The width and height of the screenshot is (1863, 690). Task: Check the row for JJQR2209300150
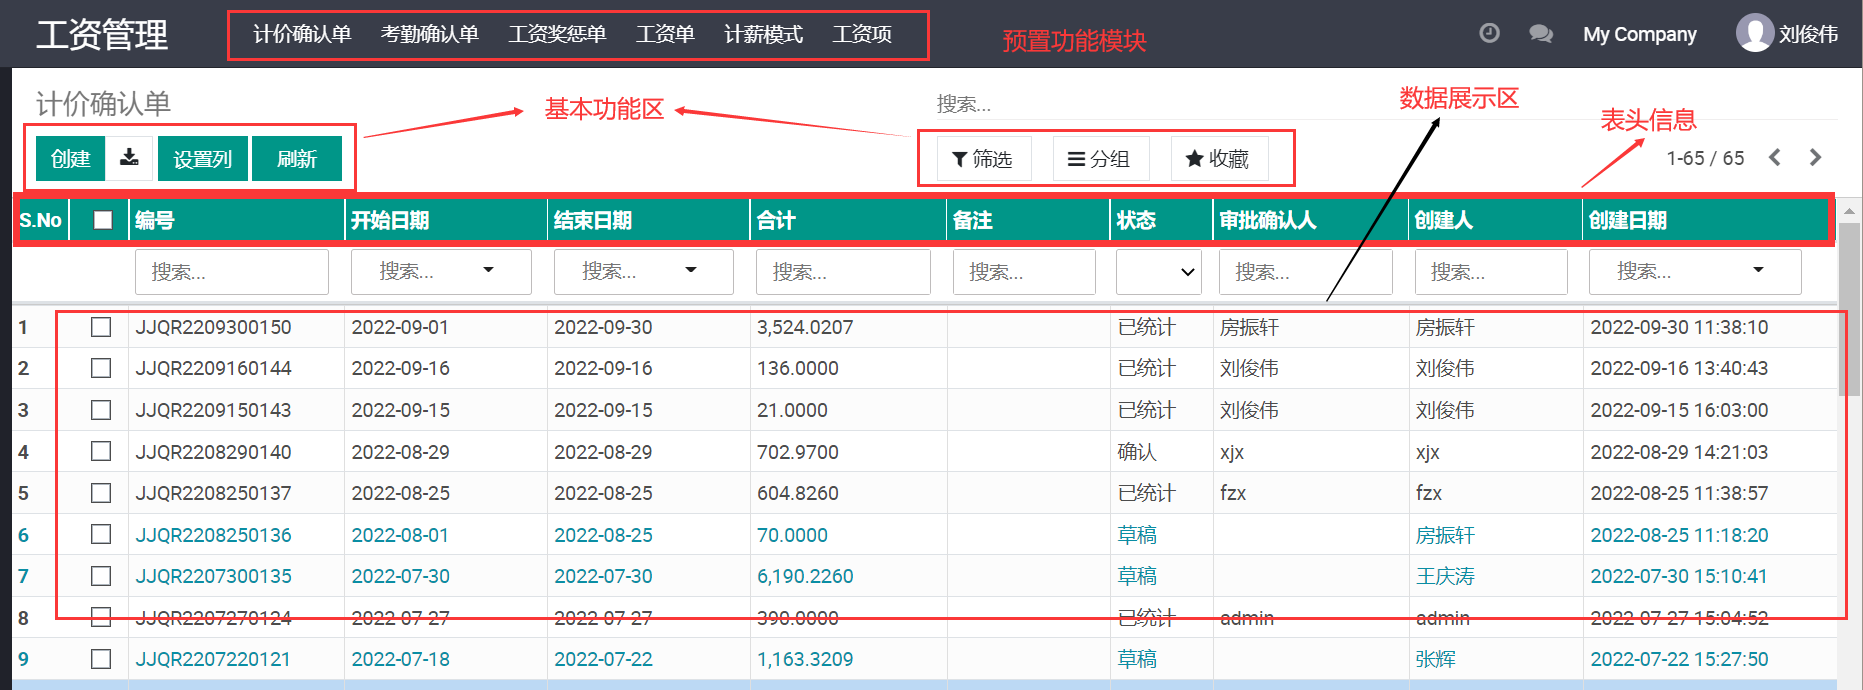point(101,327)
